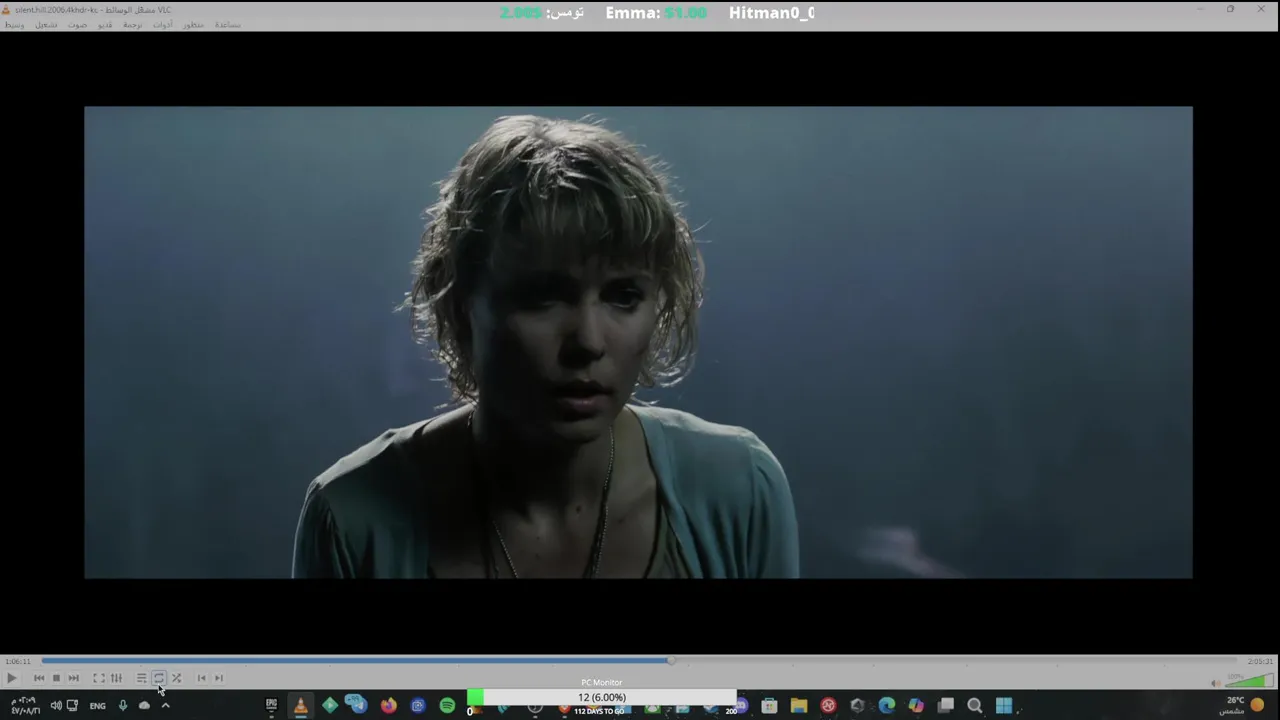Launch Firefox from the taskbar

click(388, 705)
